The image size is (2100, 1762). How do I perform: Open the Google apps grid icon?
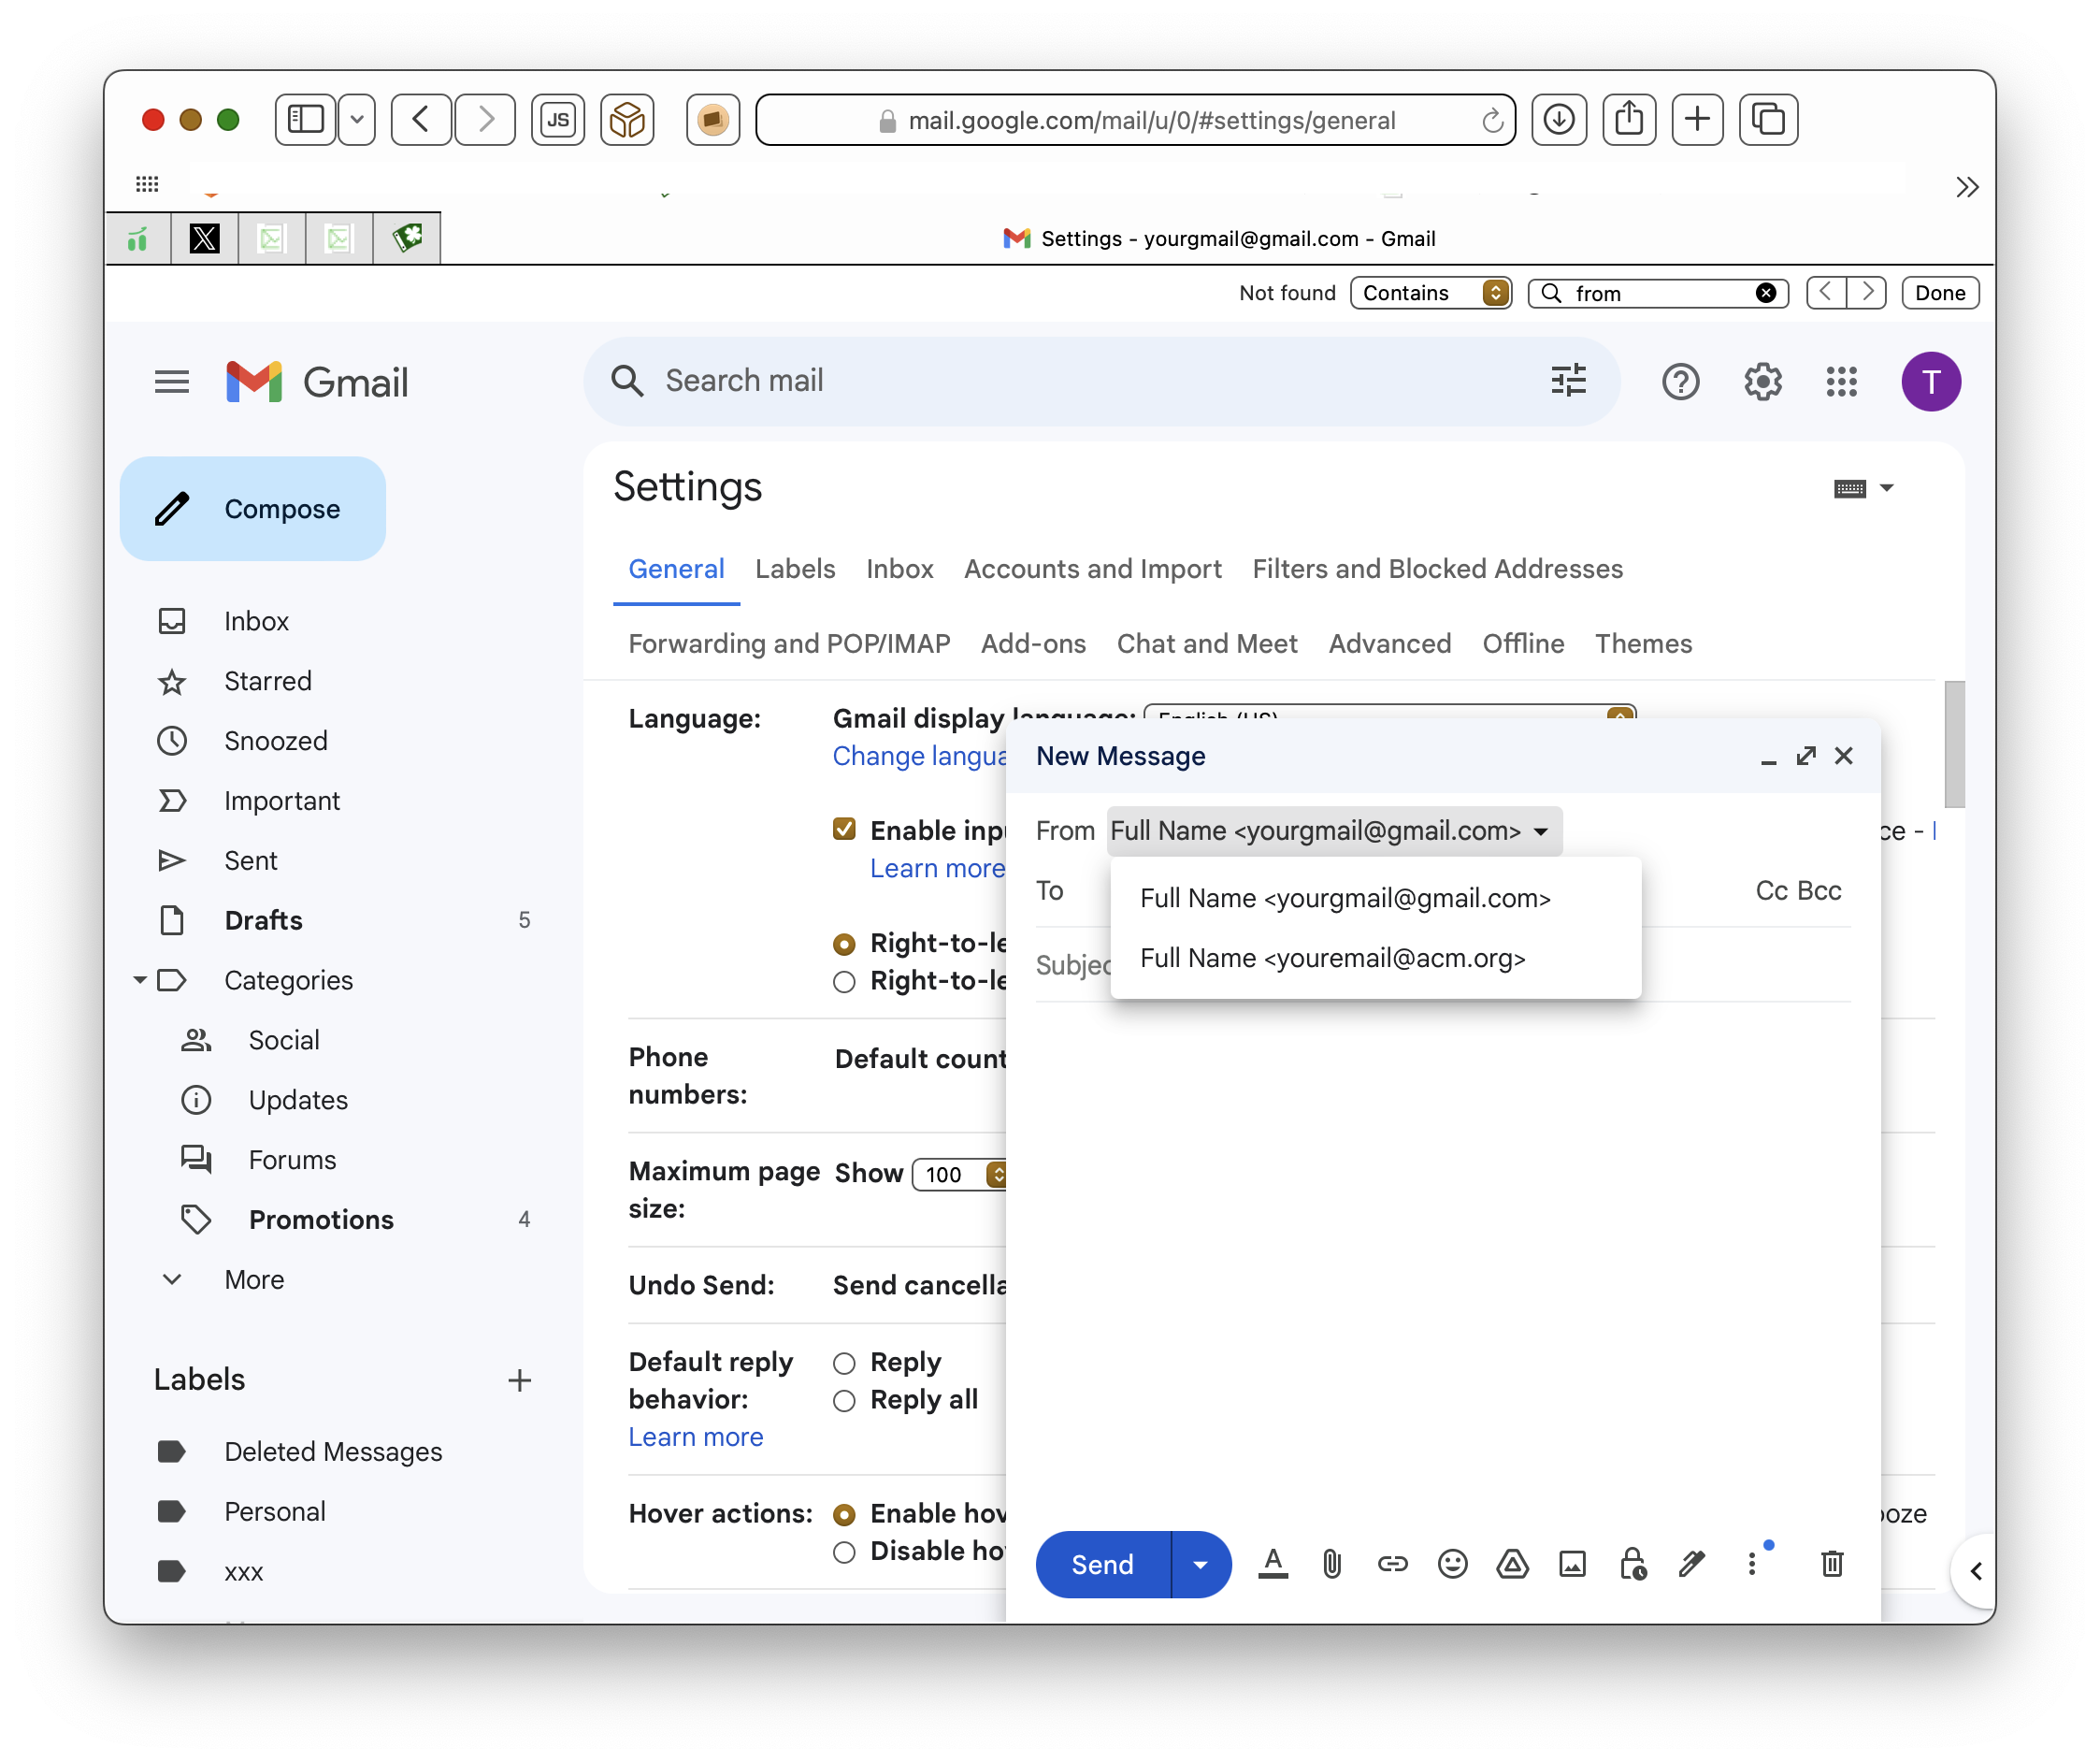(x=1841, y=381)
